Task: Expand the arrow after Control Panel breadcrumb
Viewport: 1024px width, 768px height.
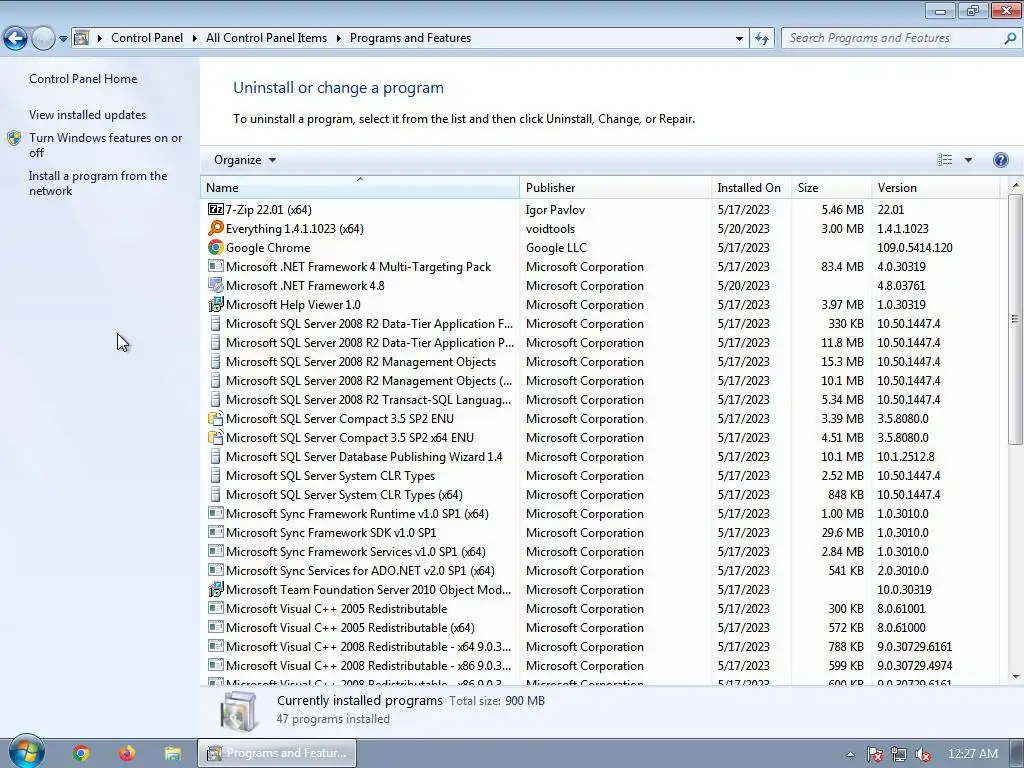Action: click(195, 39)
